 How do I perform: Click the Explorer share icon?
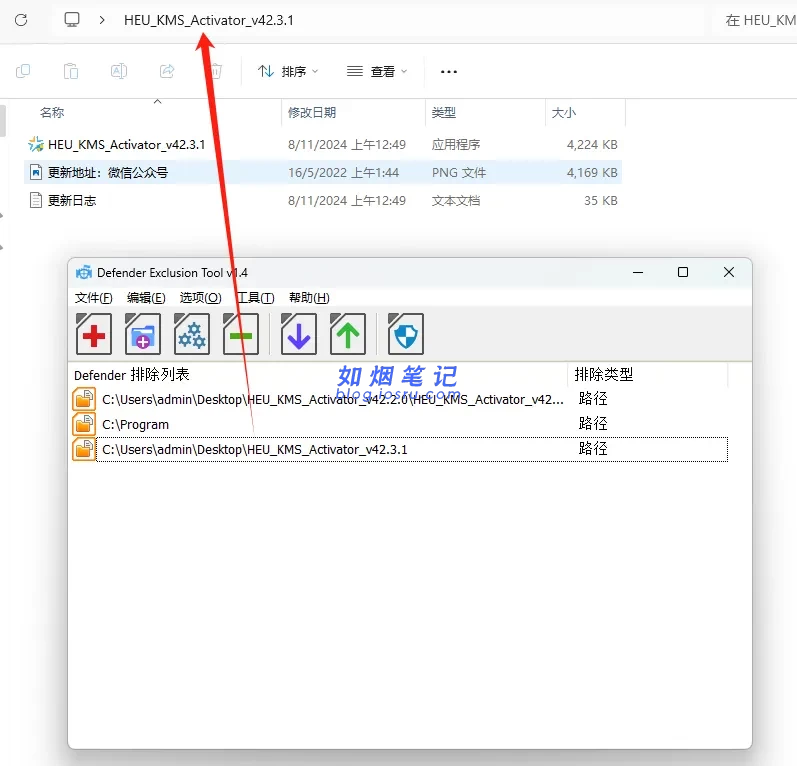[x=167, y=71]
